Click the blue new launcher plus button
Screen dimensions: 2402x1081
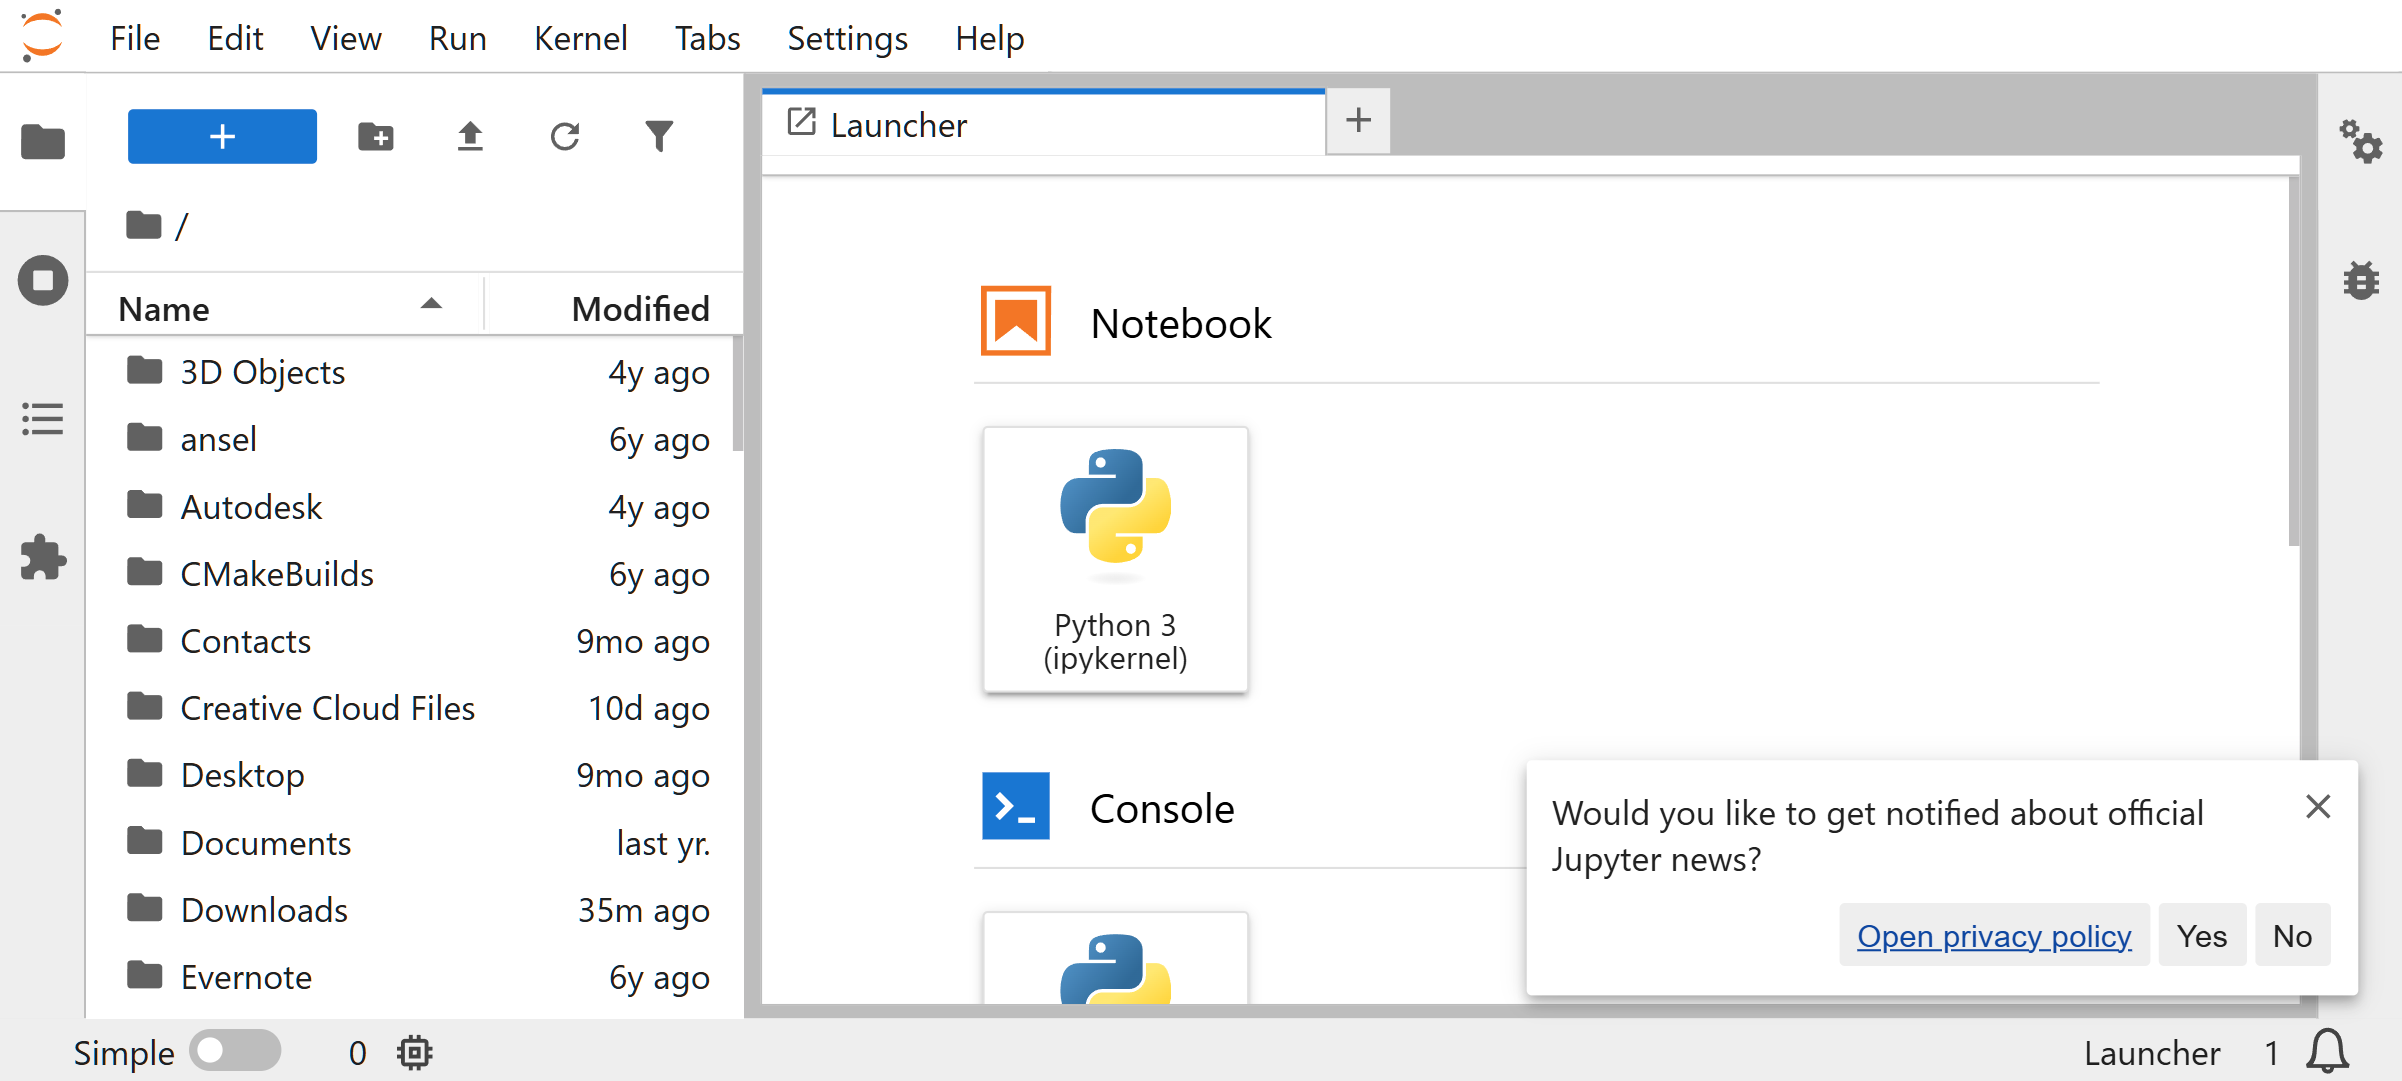[x=222, y=136]
